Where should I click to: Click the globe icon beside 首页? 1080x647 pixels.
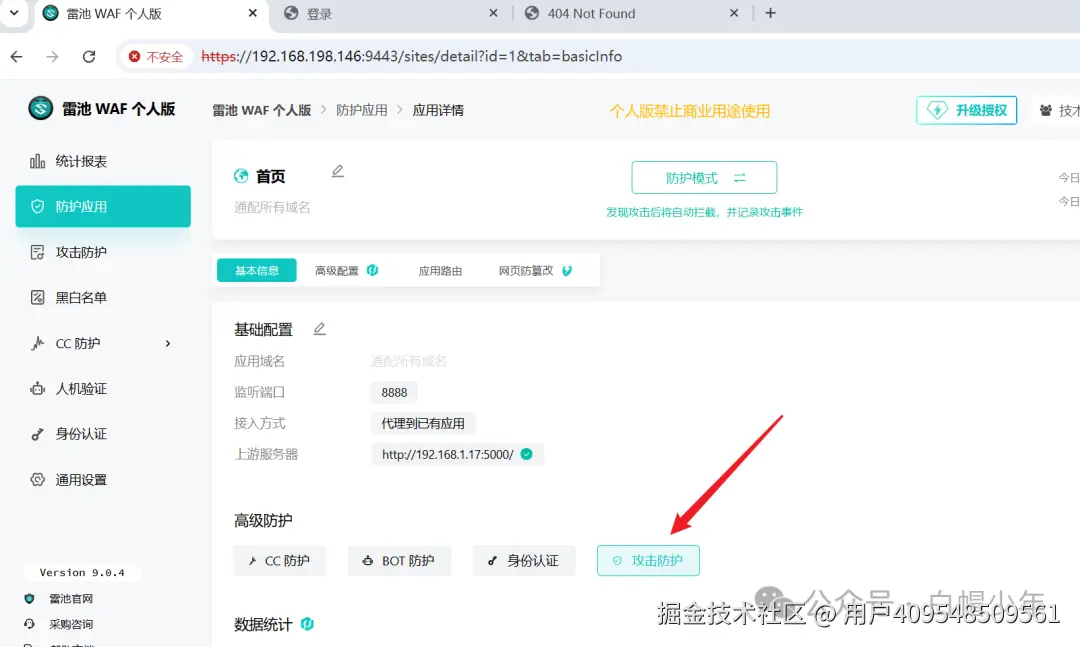coord(241,176)
